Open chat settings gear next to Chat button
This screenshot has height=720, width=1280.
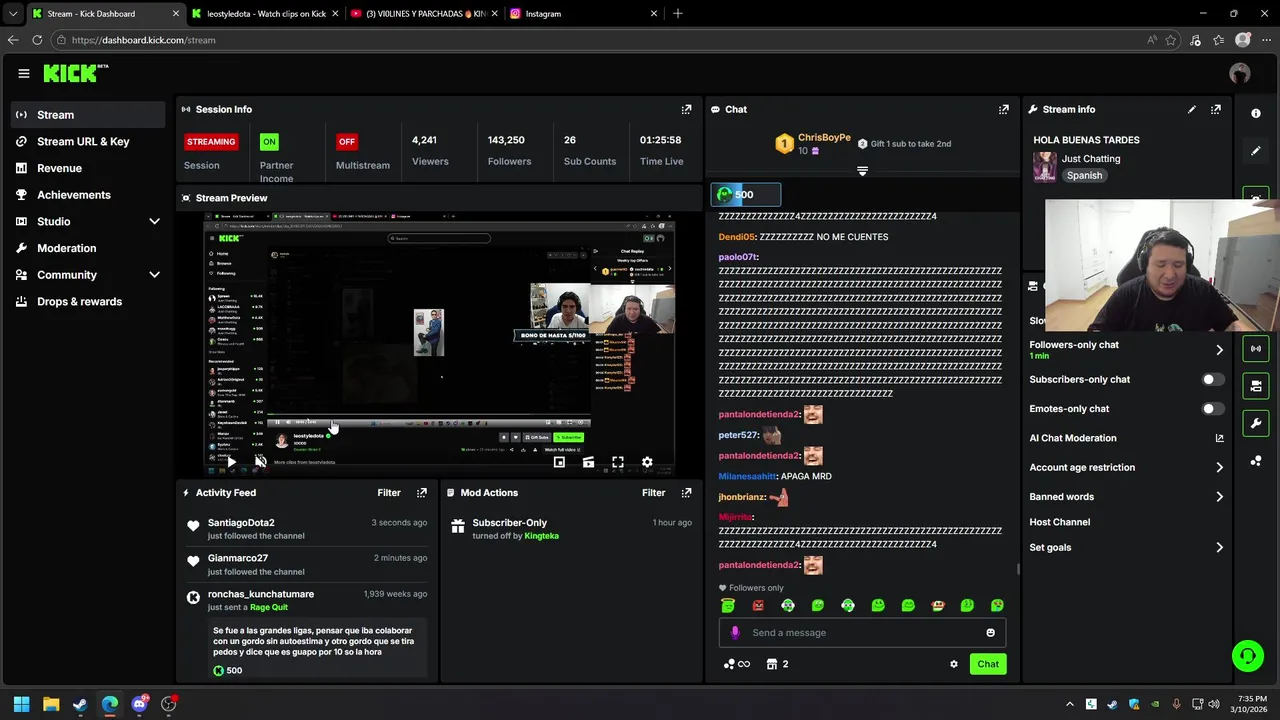(x=954, y=664)
